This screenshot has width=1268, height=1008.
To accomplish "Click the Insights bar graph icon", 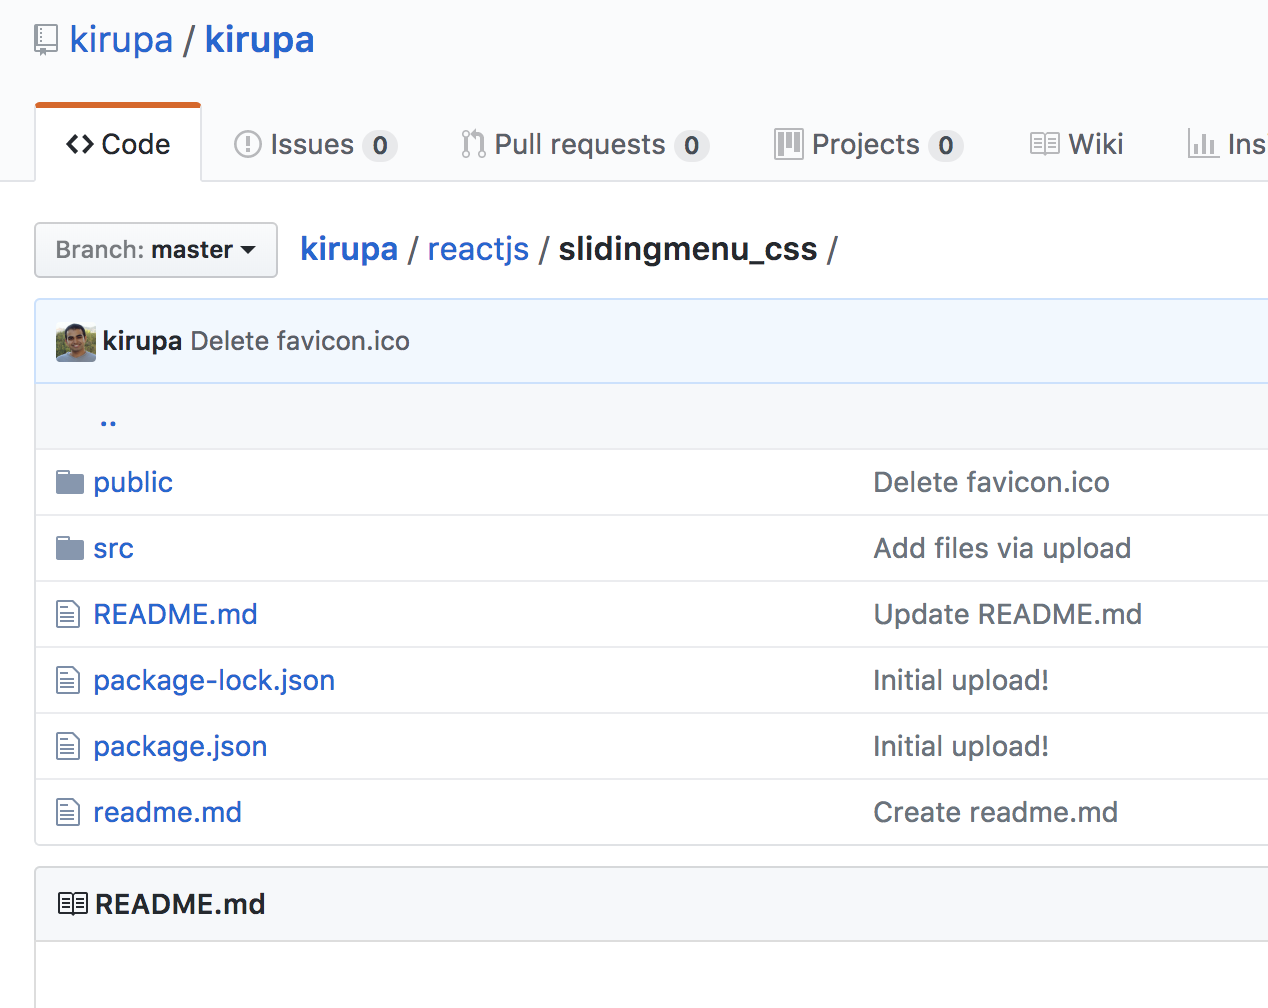I will point(1202,144).
